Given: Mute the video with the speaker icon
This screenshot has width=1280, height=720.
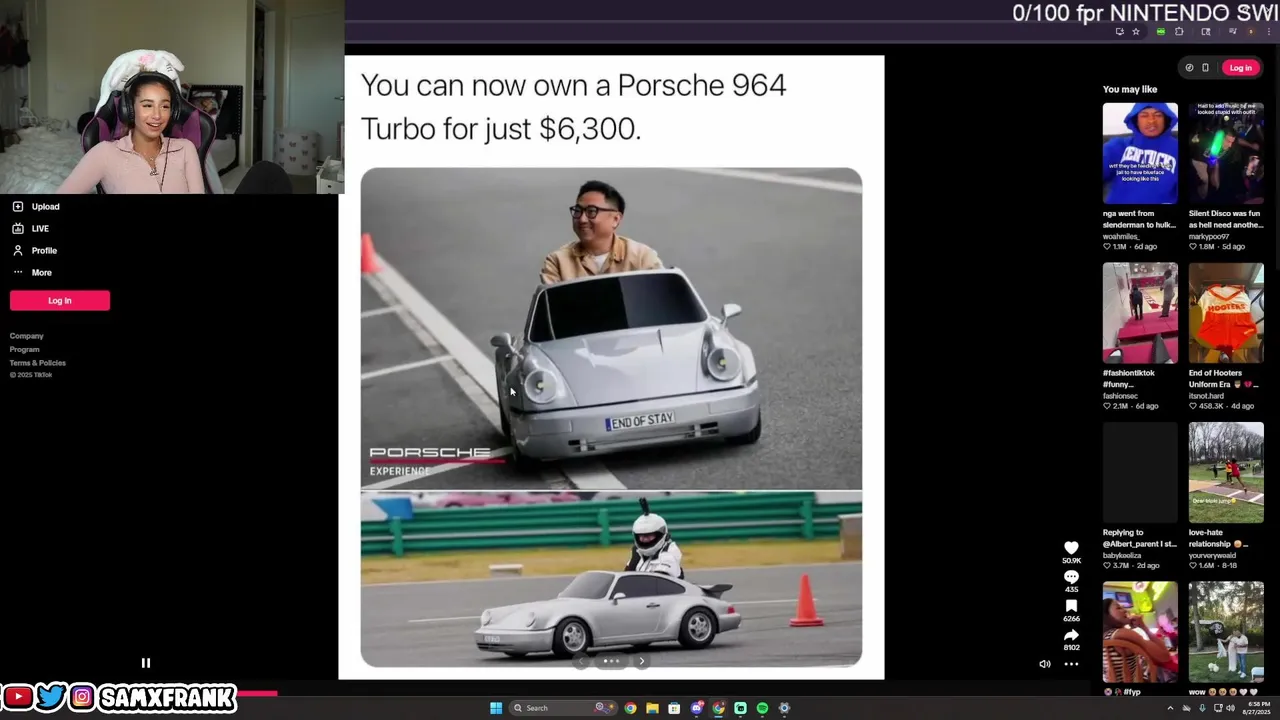Looking at the screenshot, I should tap(1045, 664).
